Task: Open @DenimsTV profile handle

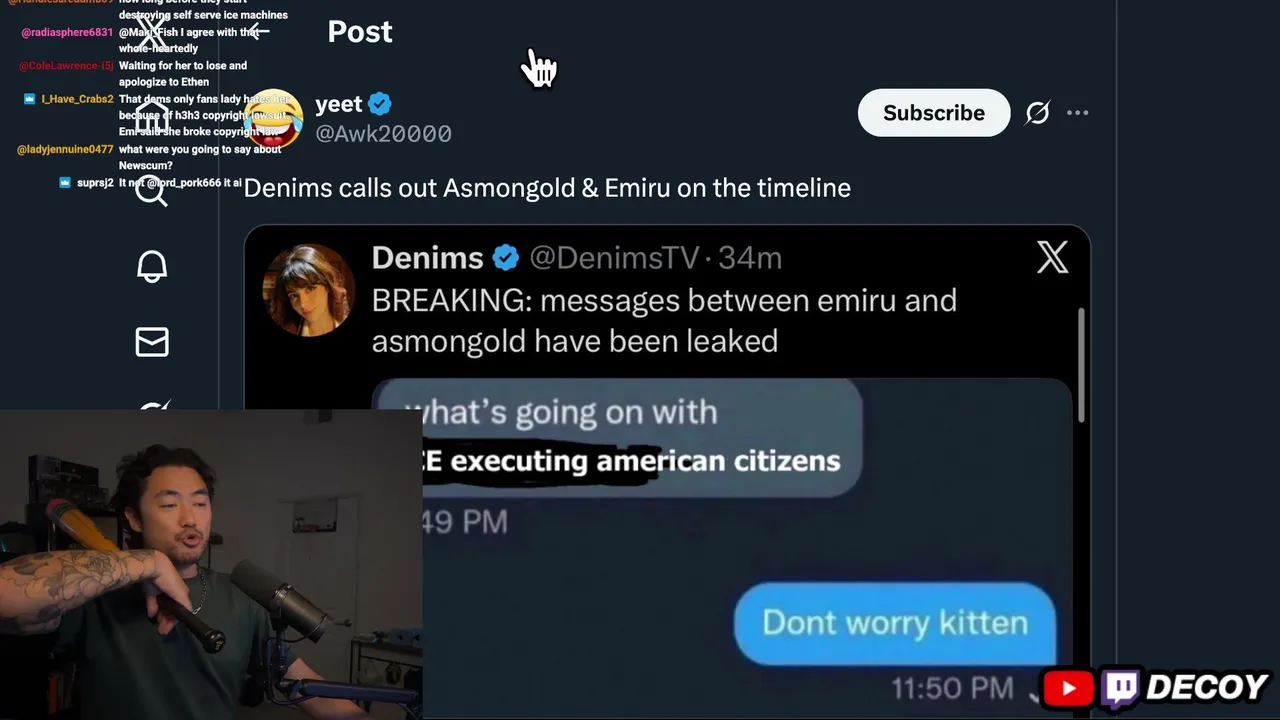Action: click(x=613, y=258)
